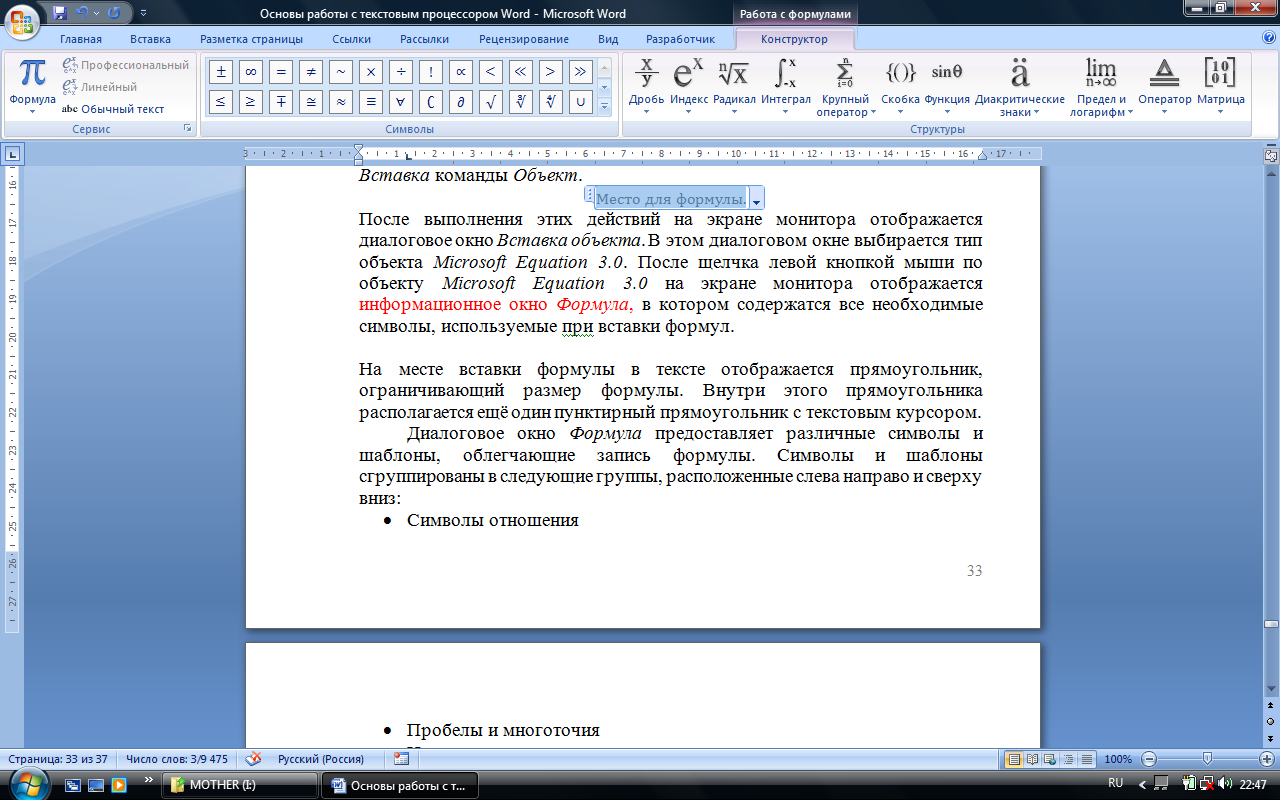Viewport: 1280px width, 800px height.
Task: Click the zoom in plus button
Action: 1267,759
